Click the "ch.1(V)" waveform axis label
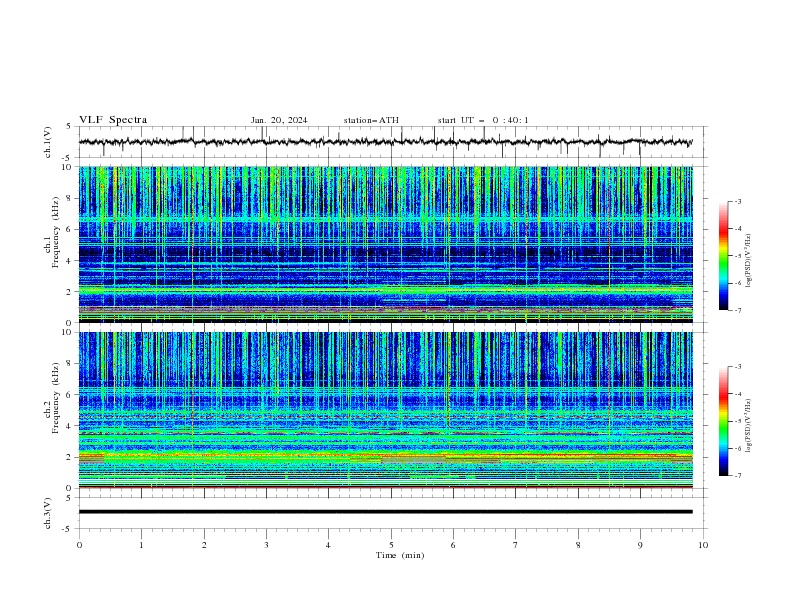The image size is (792, 612). coord(48,142)
